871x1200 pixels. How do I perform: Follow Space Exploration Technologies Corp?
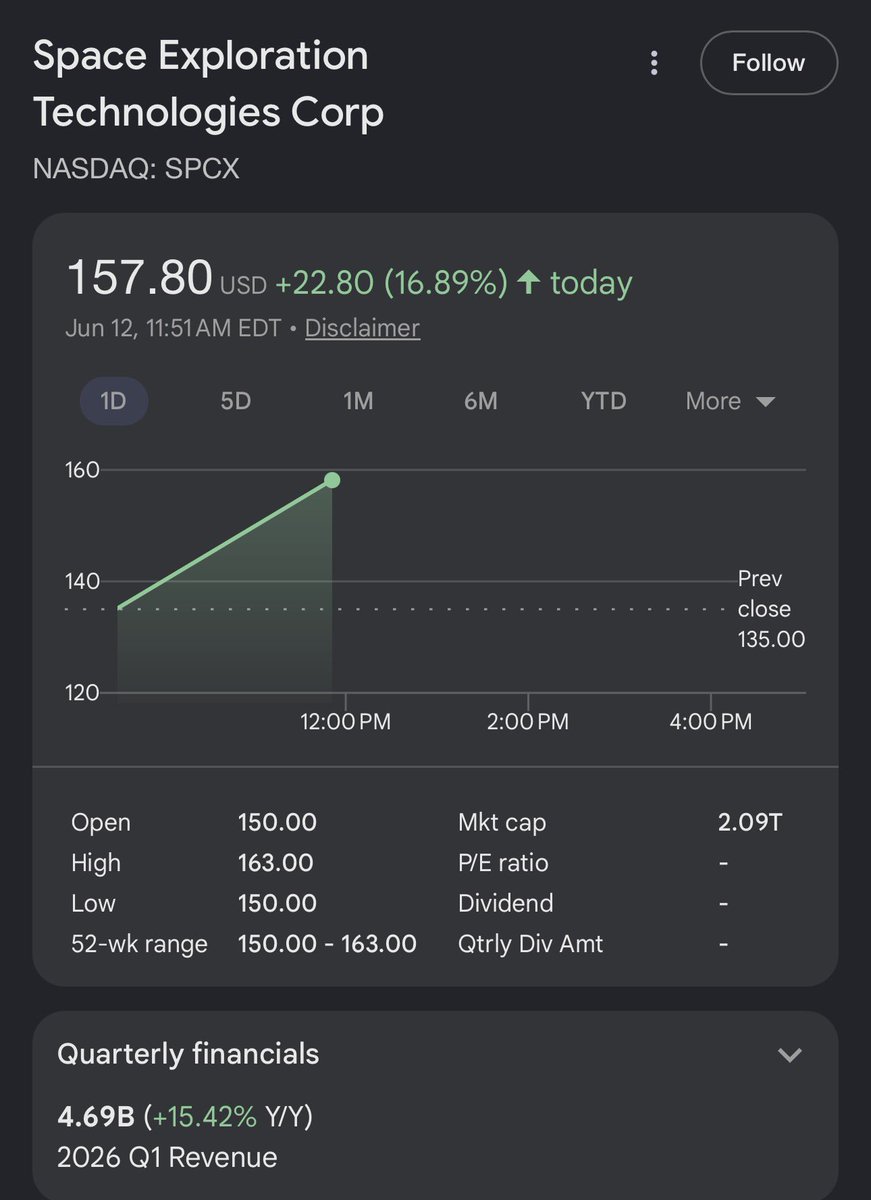[x=768, y=63]
